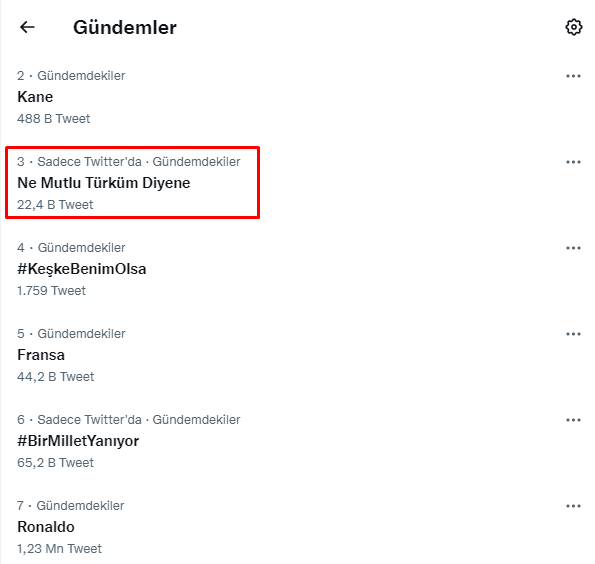Open more options for #BirMilletYanıyor trend
Screen dimensions: 595x564
[x=573, y=420]
